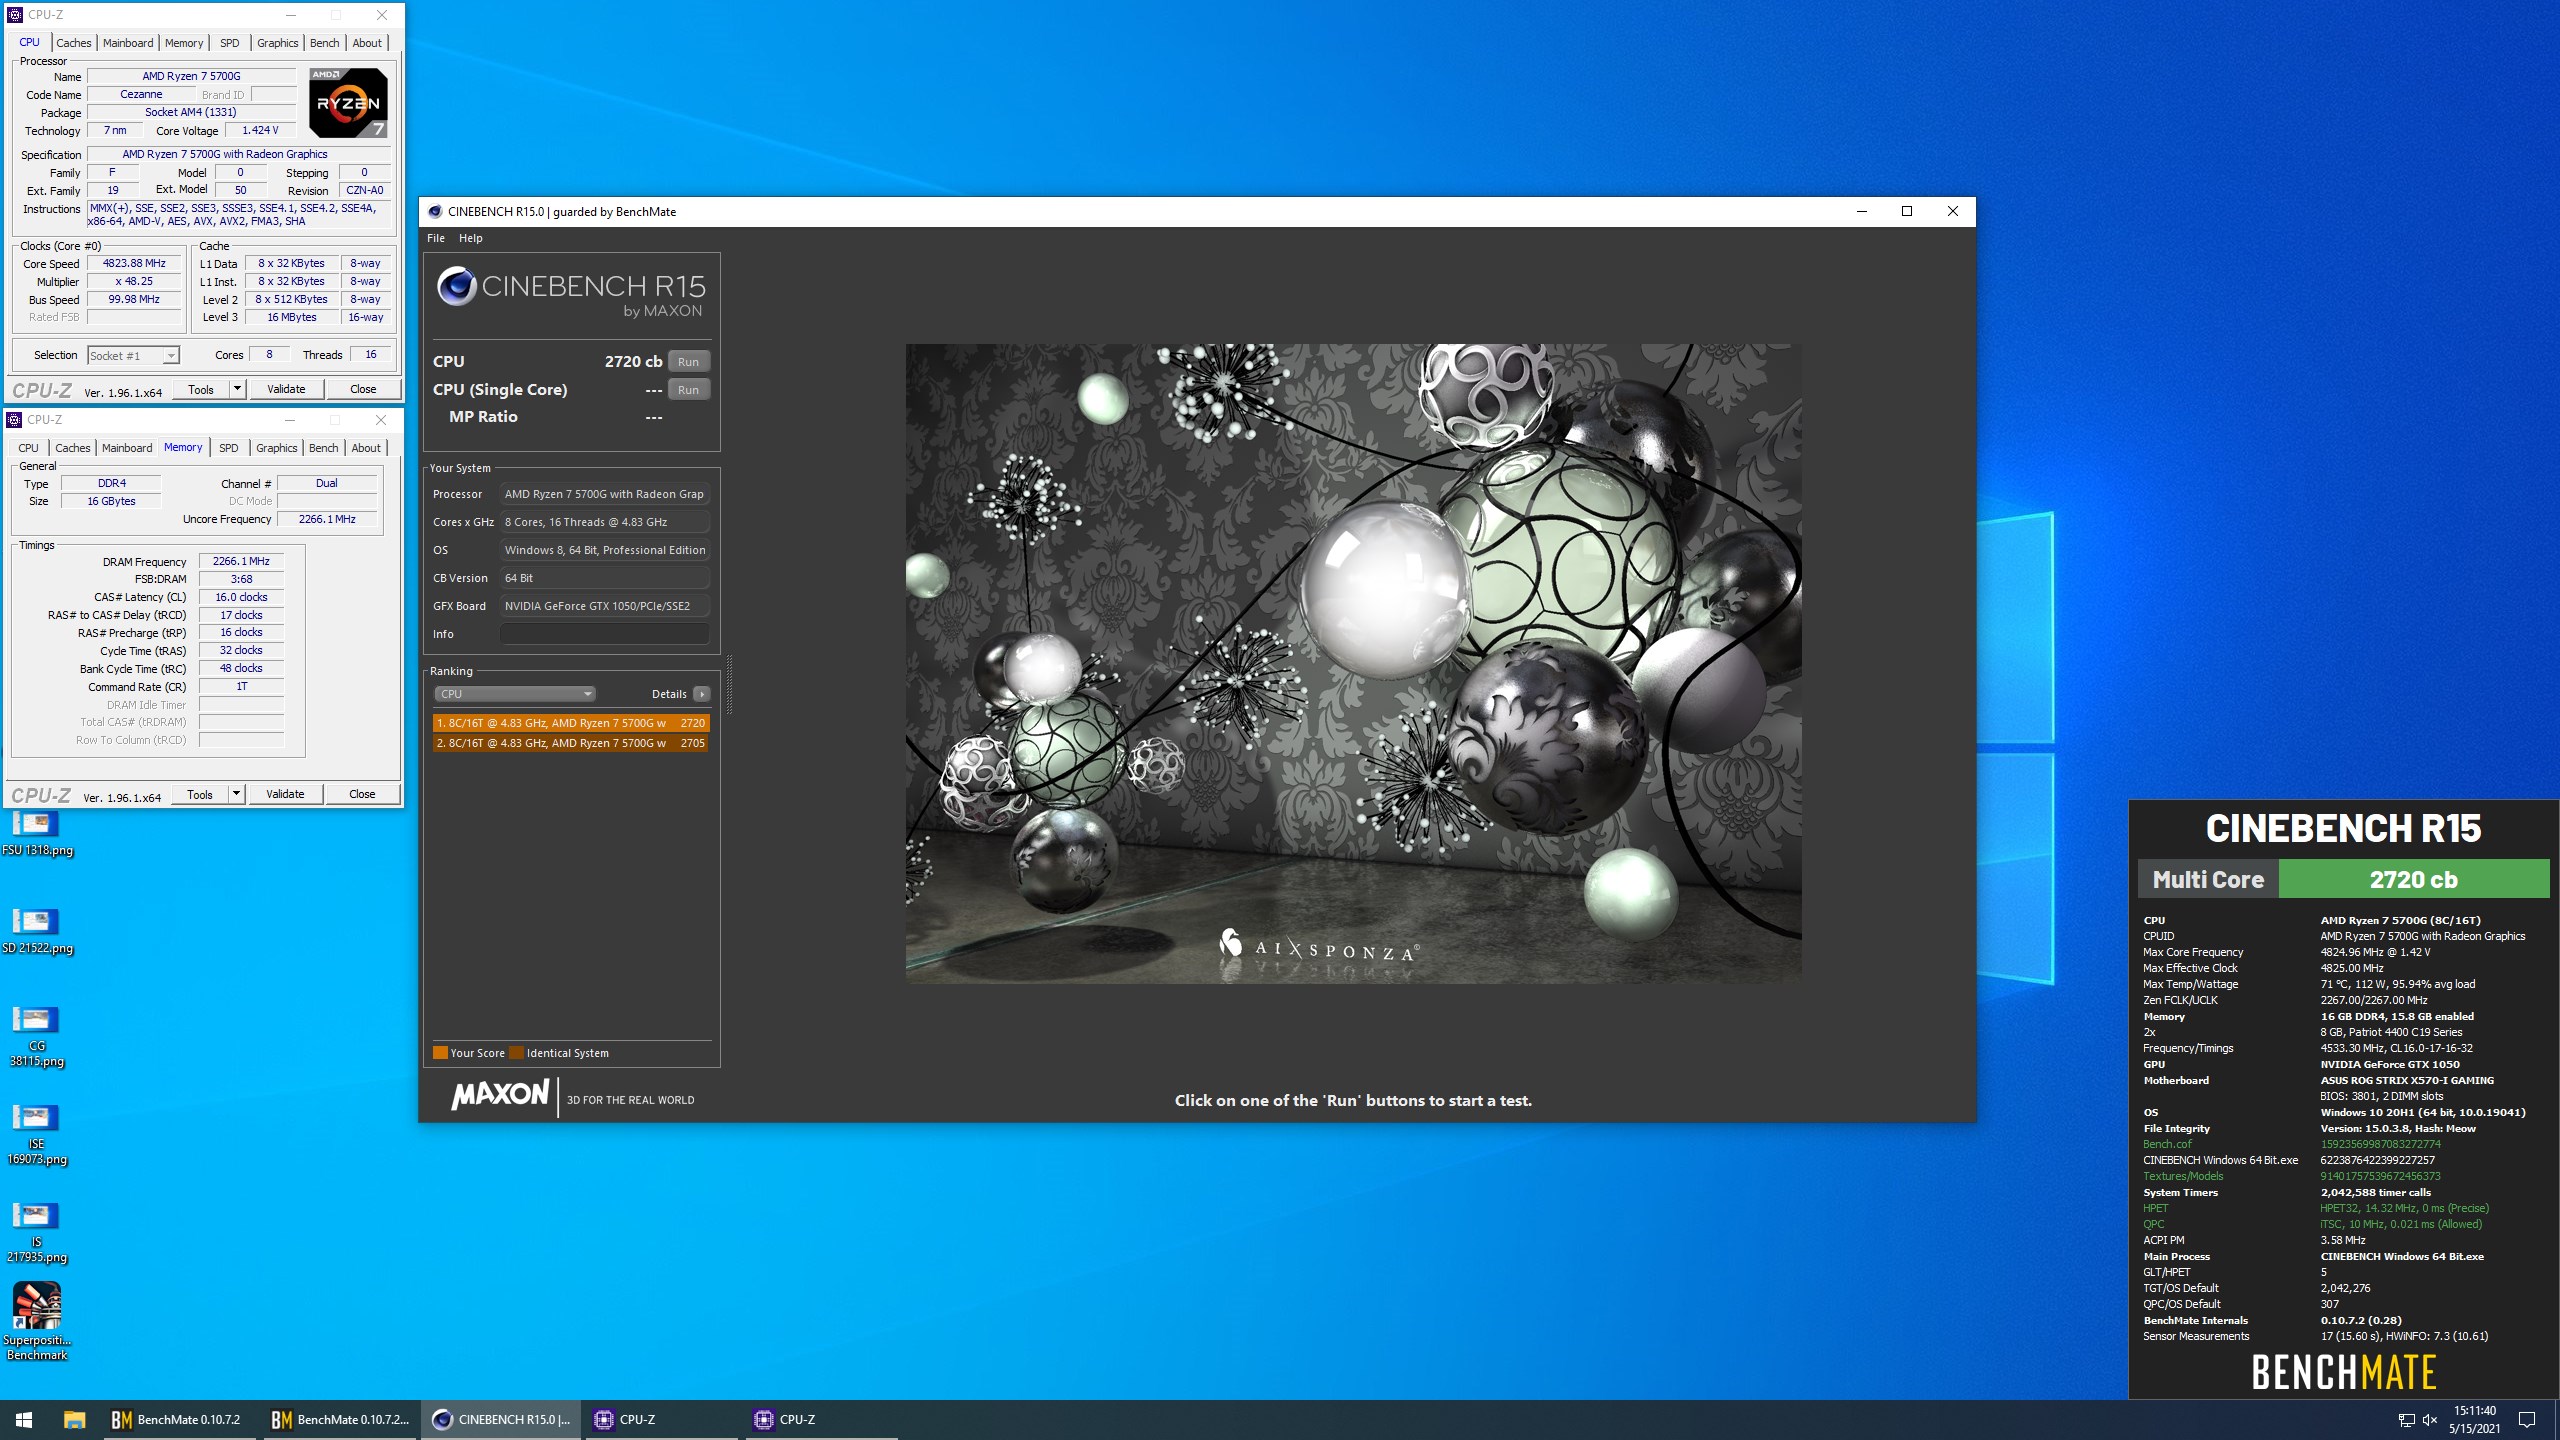This screenshot has height=1440, width=2560.
Task: Open SPD tab in top CPU-Z window
Action: point(229,43)
